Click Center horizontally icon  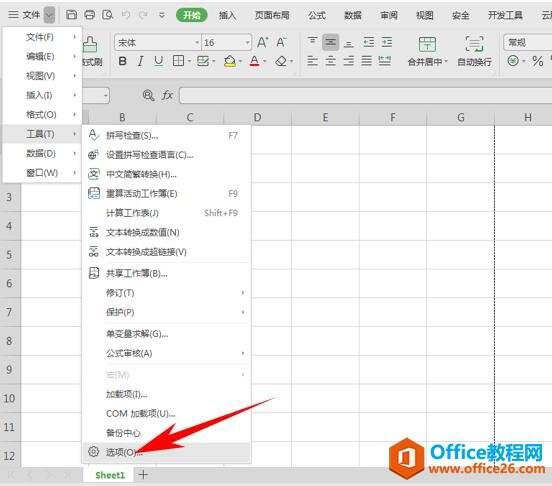click(x=330, y=61)
